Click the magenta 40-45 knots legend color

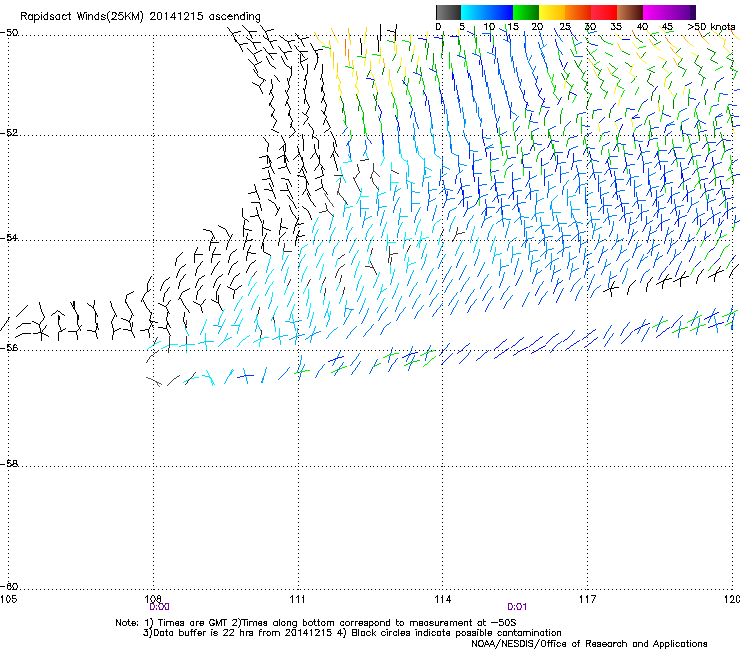(x=656, y=12)
